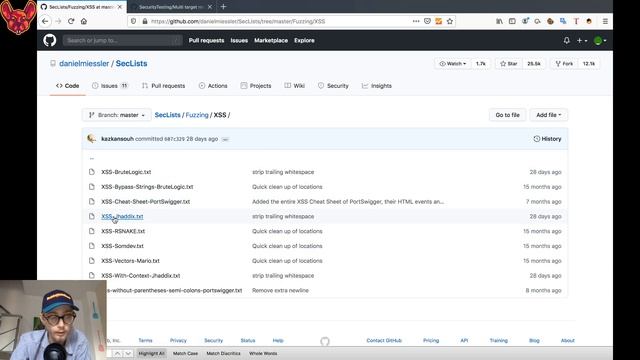Jump to previous find match arrow
Viewport: 640px width, 360px height.
coord(117,353)
